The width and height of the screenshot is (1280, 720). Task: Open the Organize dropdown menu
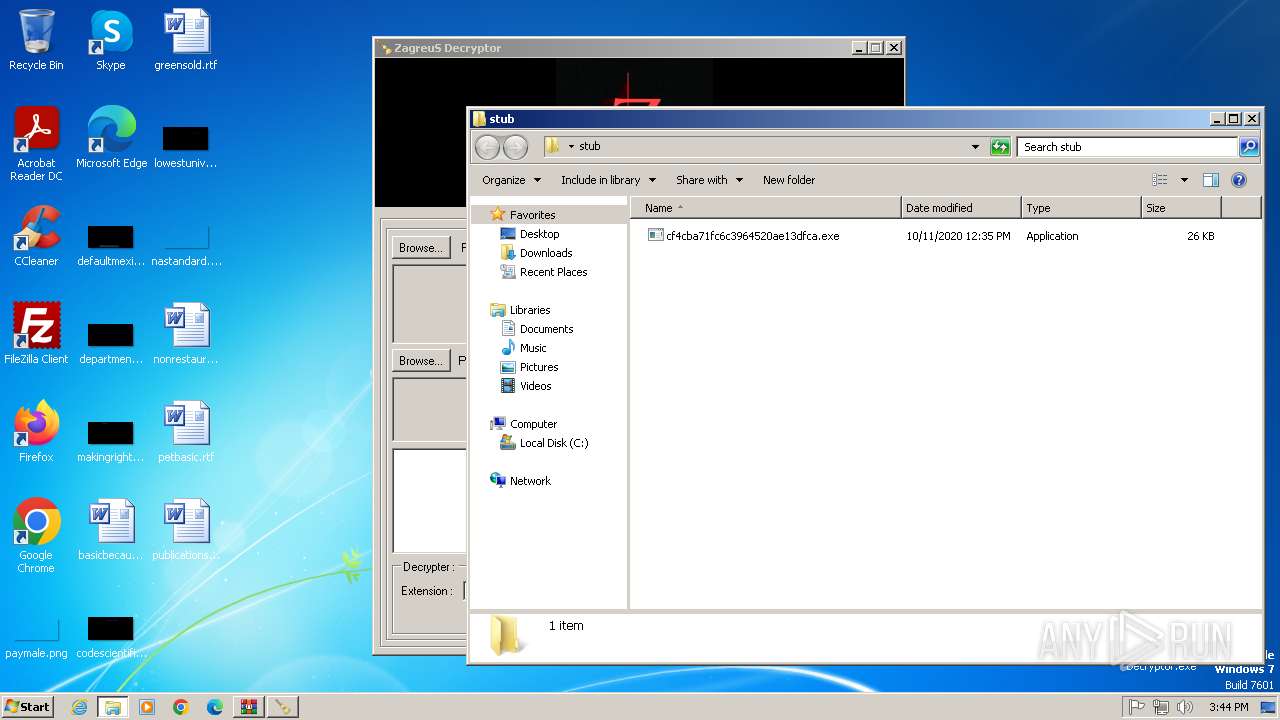tap(511, 180)
